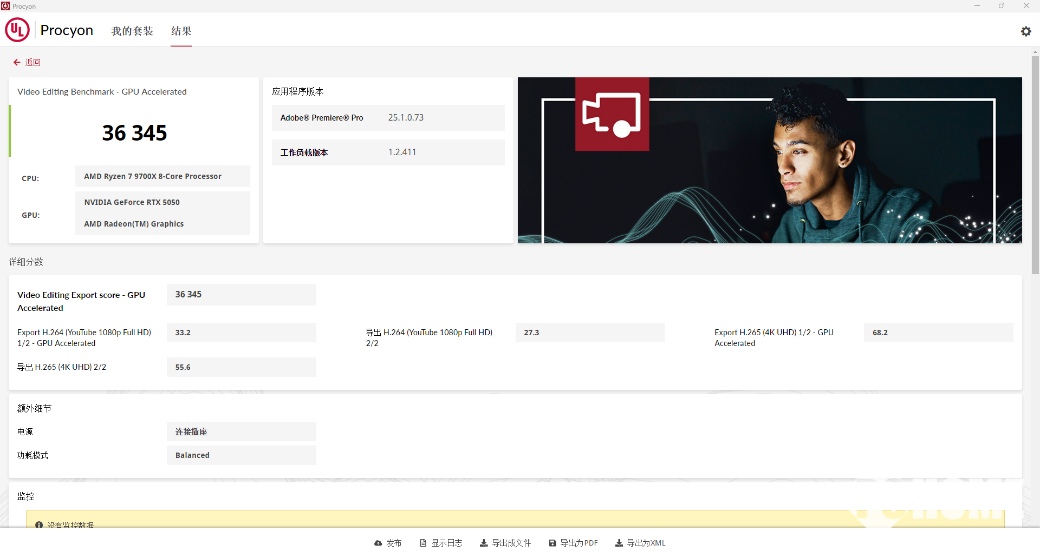Screen dimensions: 1040x558
Task: Click the 68.2 H.265 export value
Action: (939, 332)
